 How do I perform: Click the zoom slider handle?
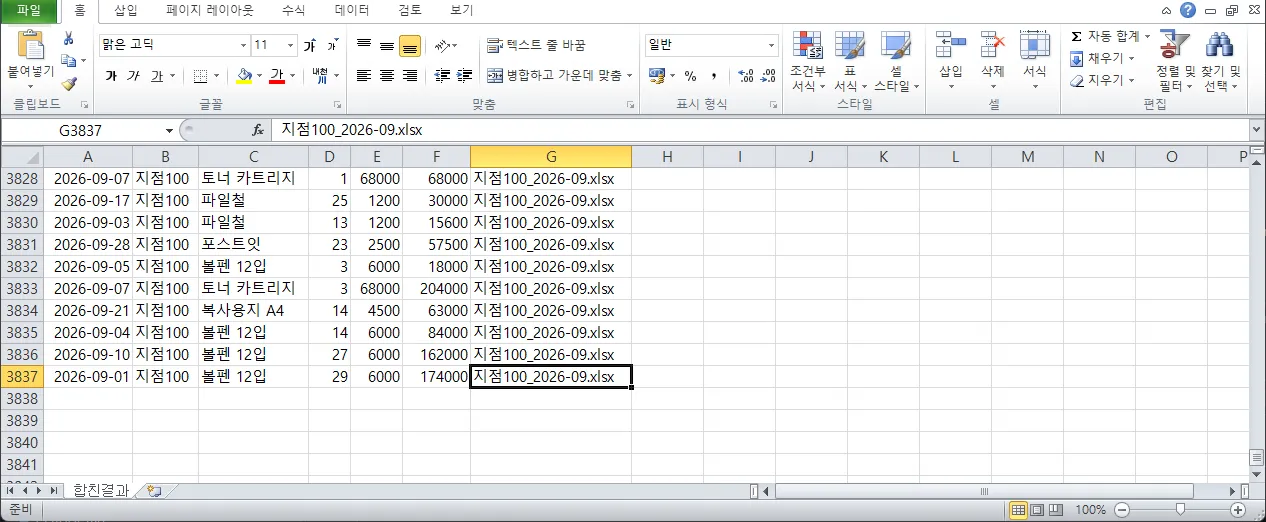[1181, 510]
